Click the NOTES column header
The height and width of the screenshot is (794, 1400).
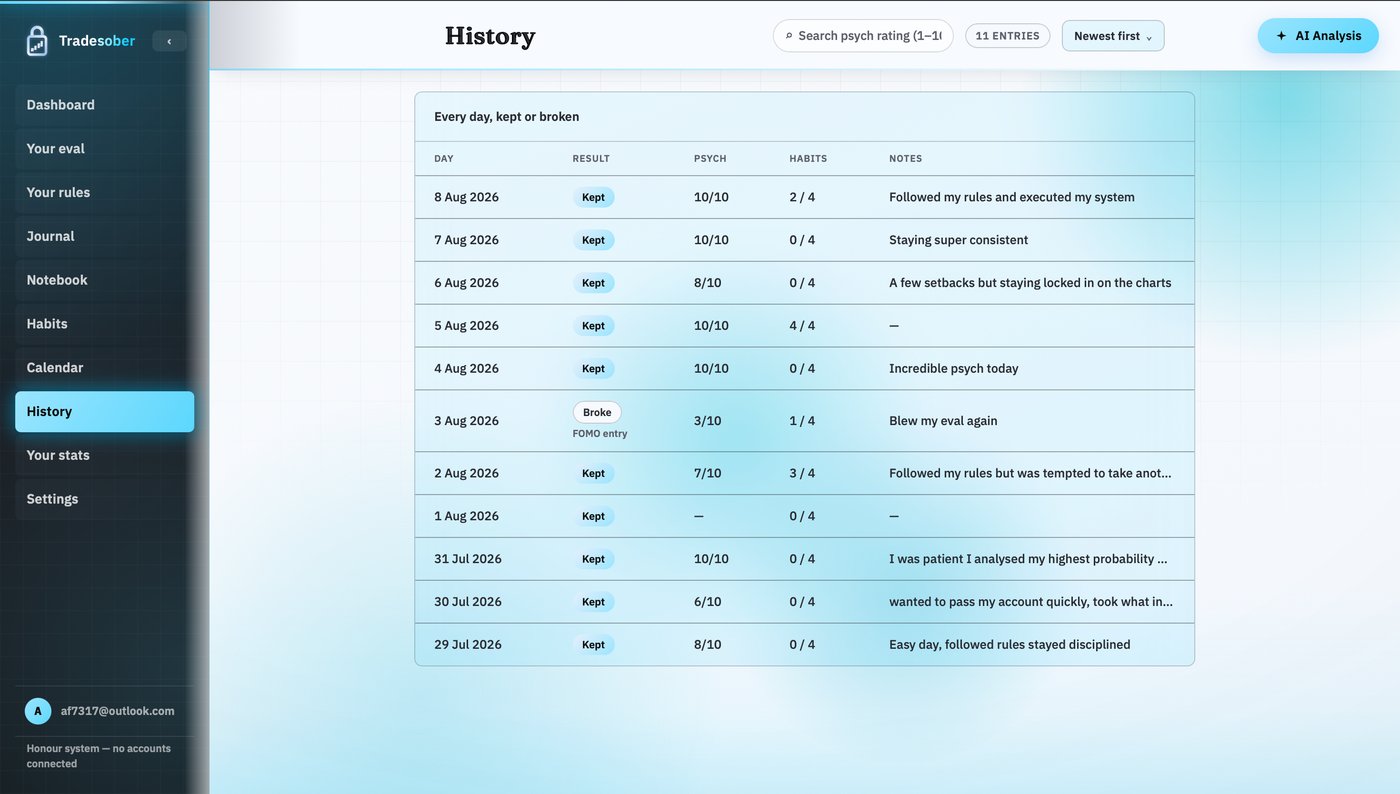(x=906, y=159)
